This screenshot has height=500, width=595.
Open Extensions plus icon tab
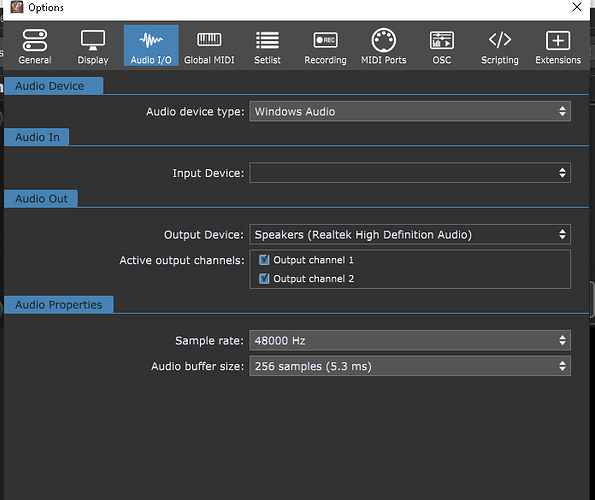[558, 46]
